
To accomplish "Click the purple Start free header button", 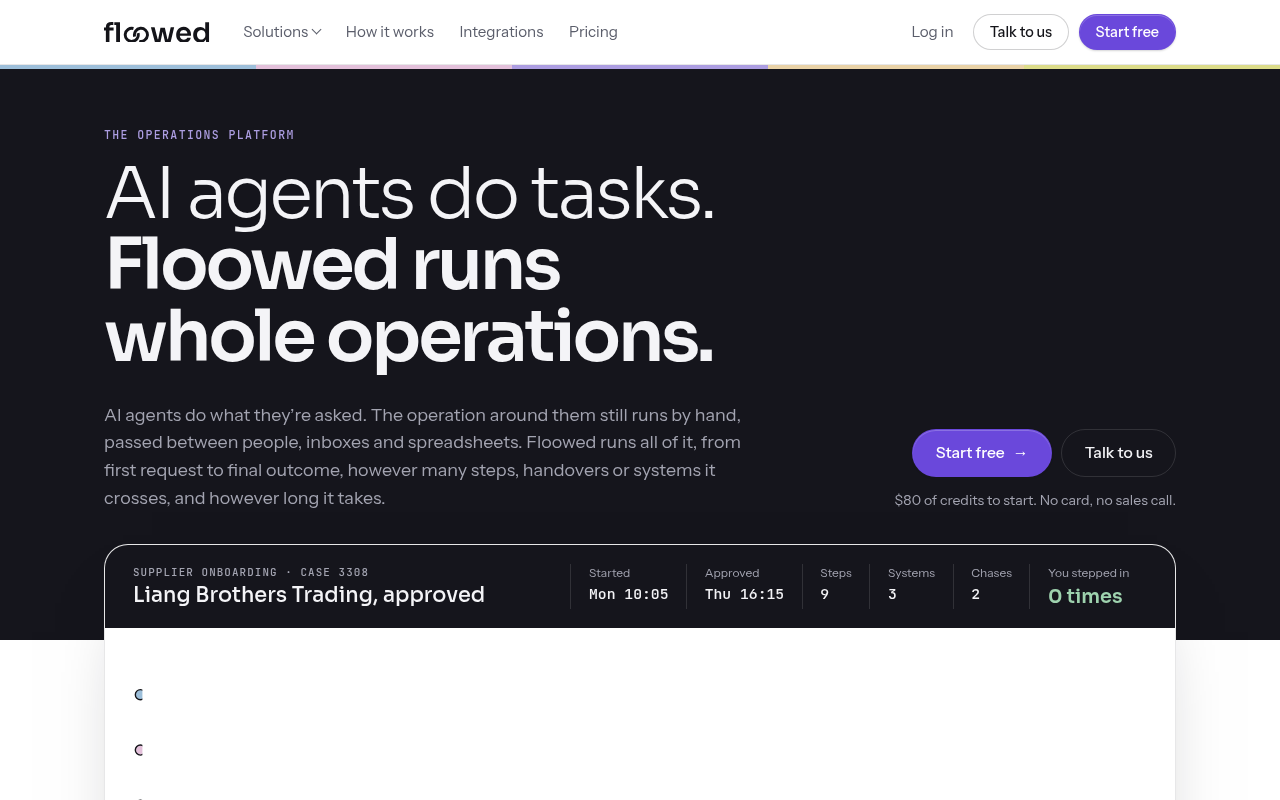I will coord(1127,32).
